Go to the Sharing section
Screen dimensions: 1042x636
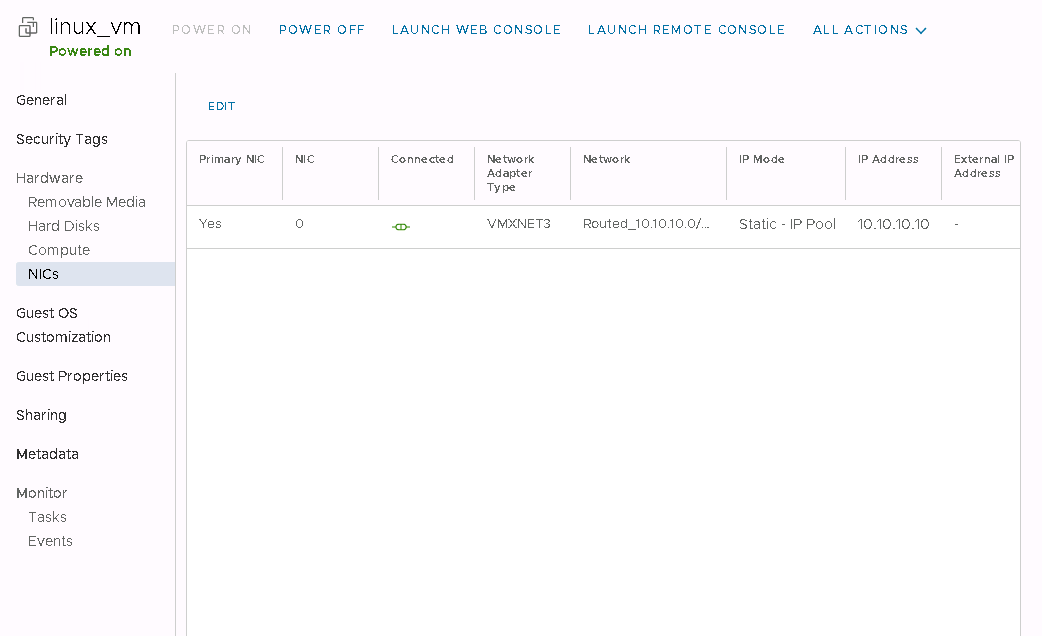[x=41, y=415]
